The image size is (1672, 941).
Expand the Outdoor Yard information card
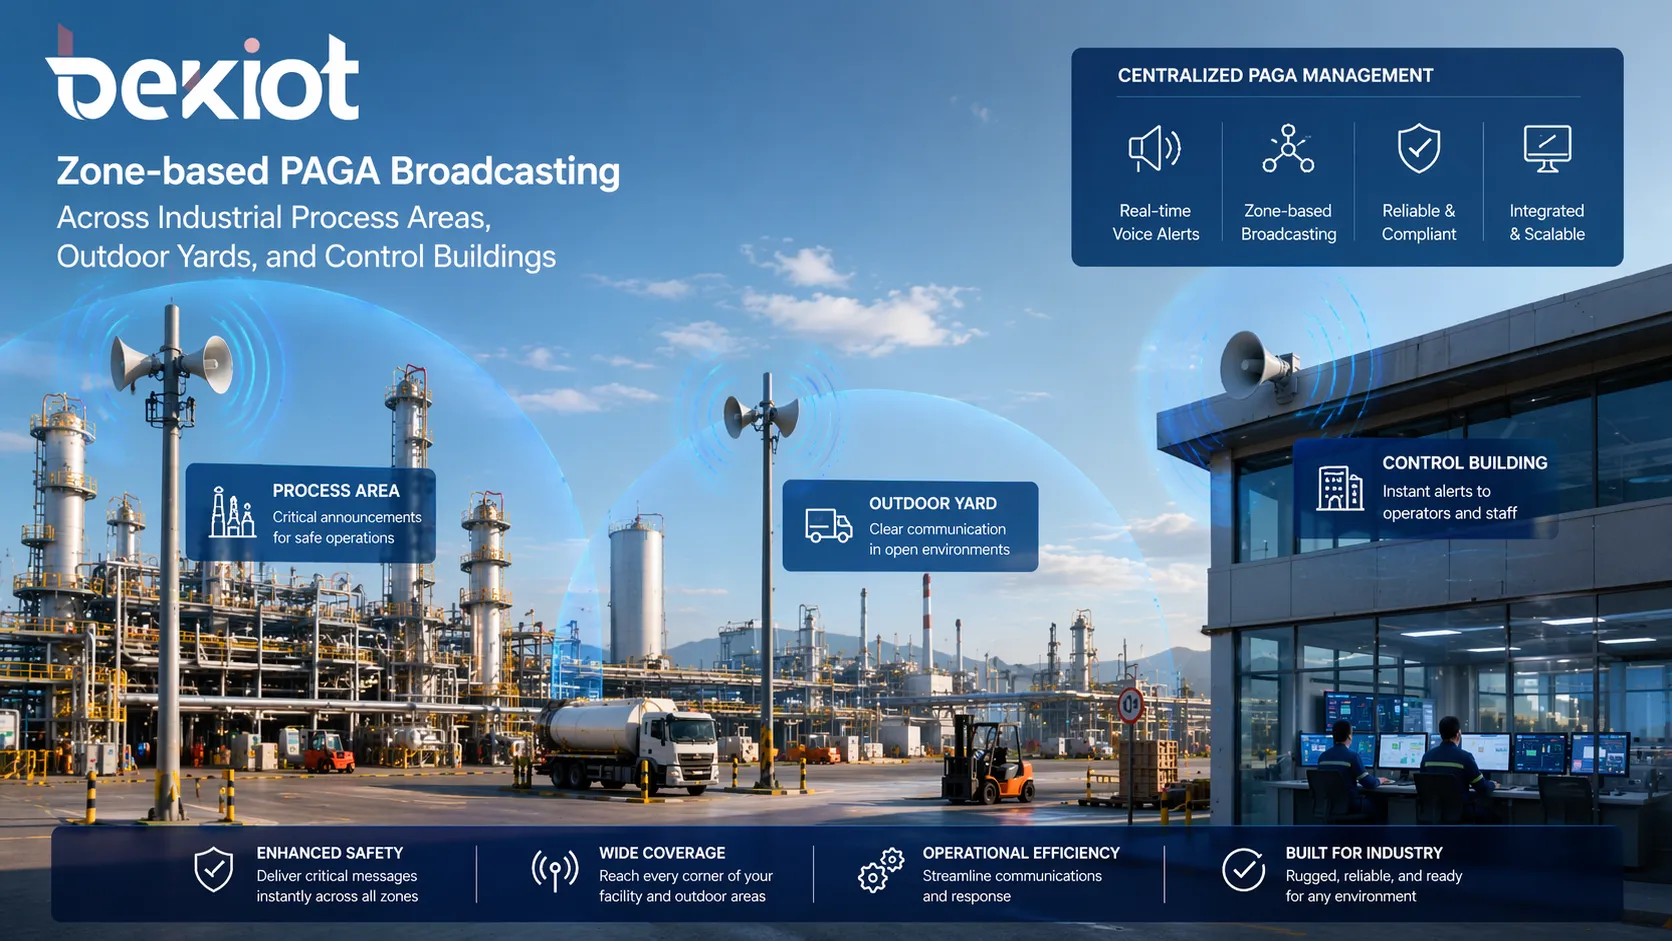[x=910, y=526]
